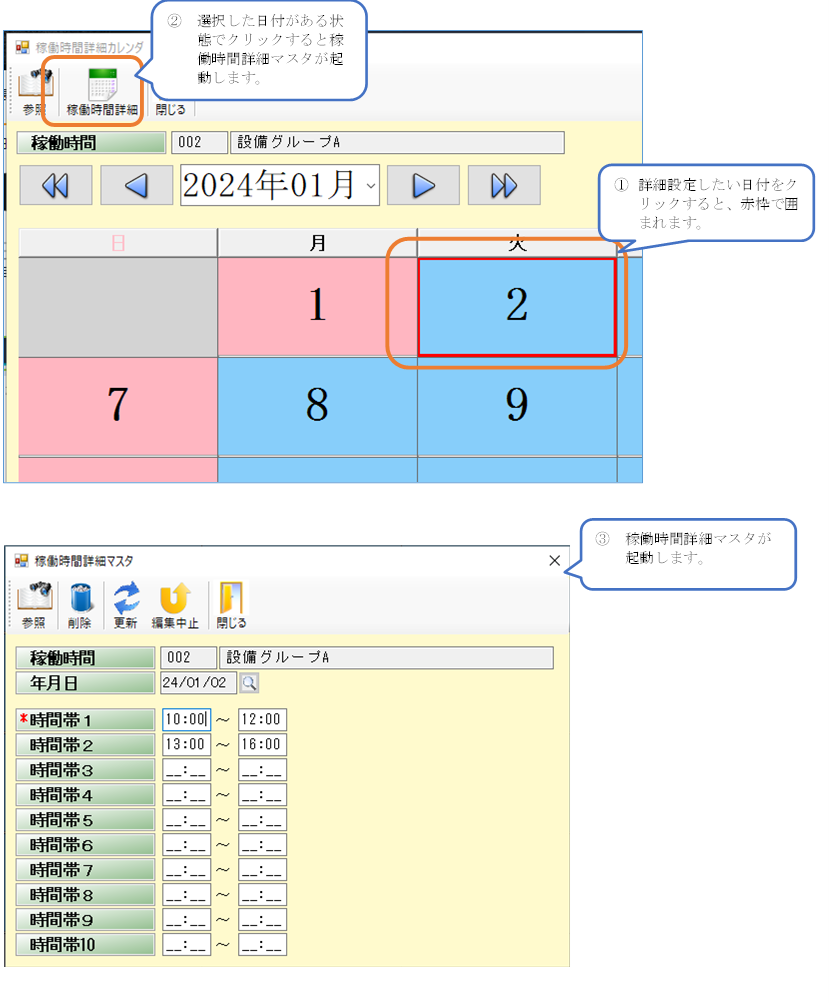Screen dimensions: 830x1006
Task: Click the 時間帯1 start time field
Action: (186, 720)
